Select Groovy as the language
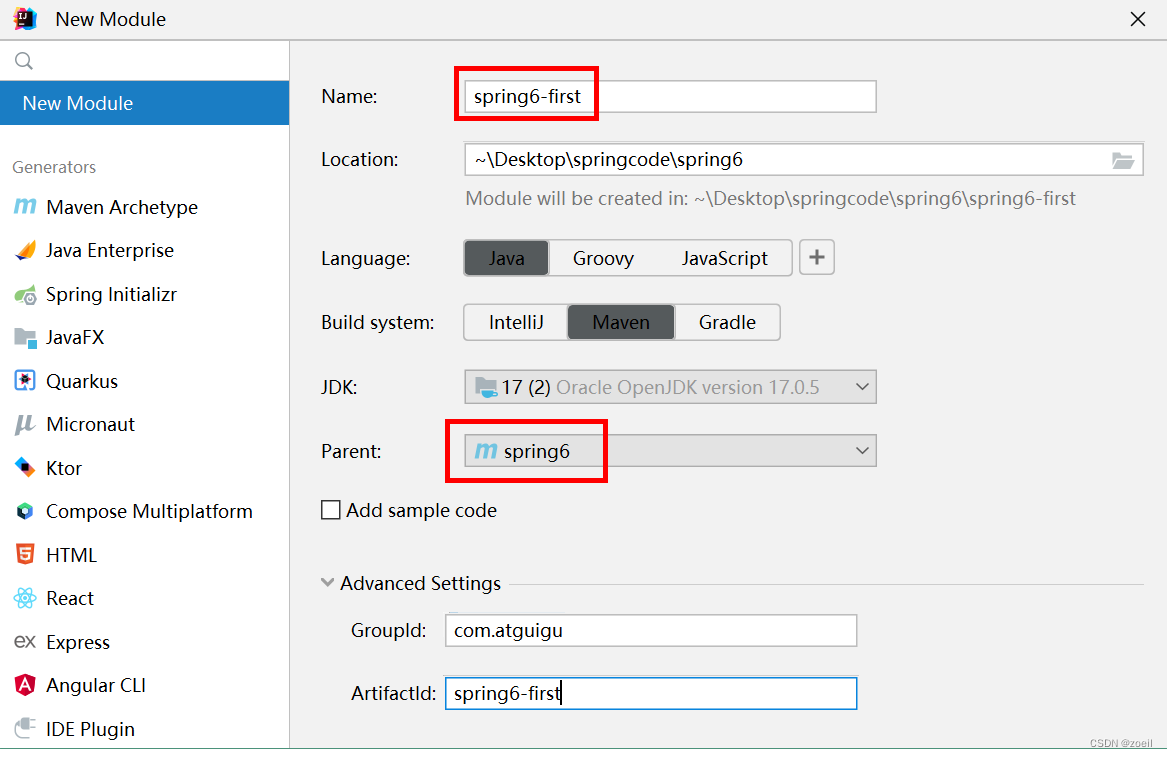The height and width of the screenshot is (757, 1167). 603,258
